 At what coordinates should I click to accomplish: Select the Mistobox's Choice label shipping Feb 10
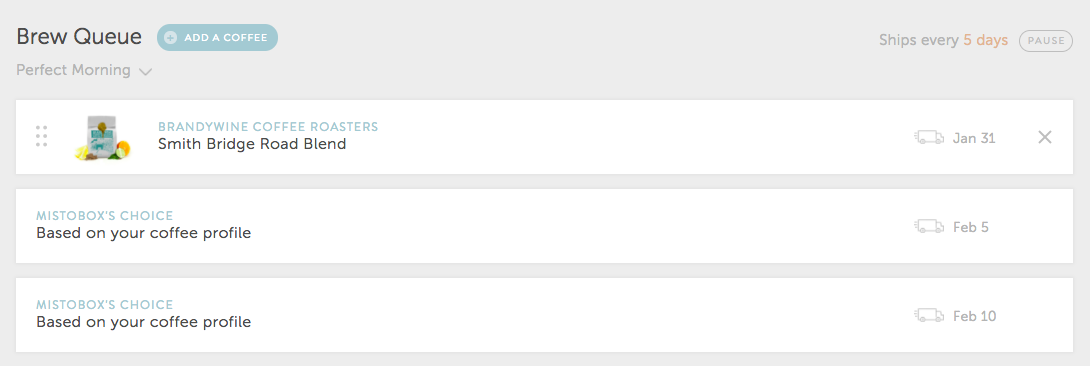coord(104,305)
